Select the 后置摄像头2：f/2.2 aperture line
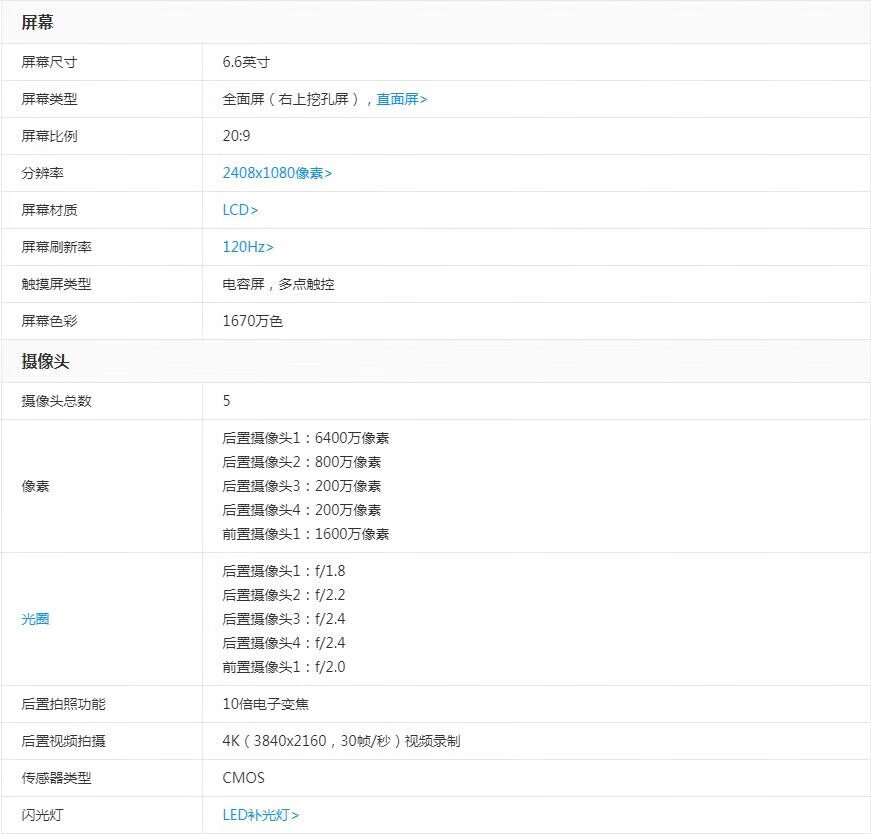Viewport: 871px width, 834px height. [283, 595]
